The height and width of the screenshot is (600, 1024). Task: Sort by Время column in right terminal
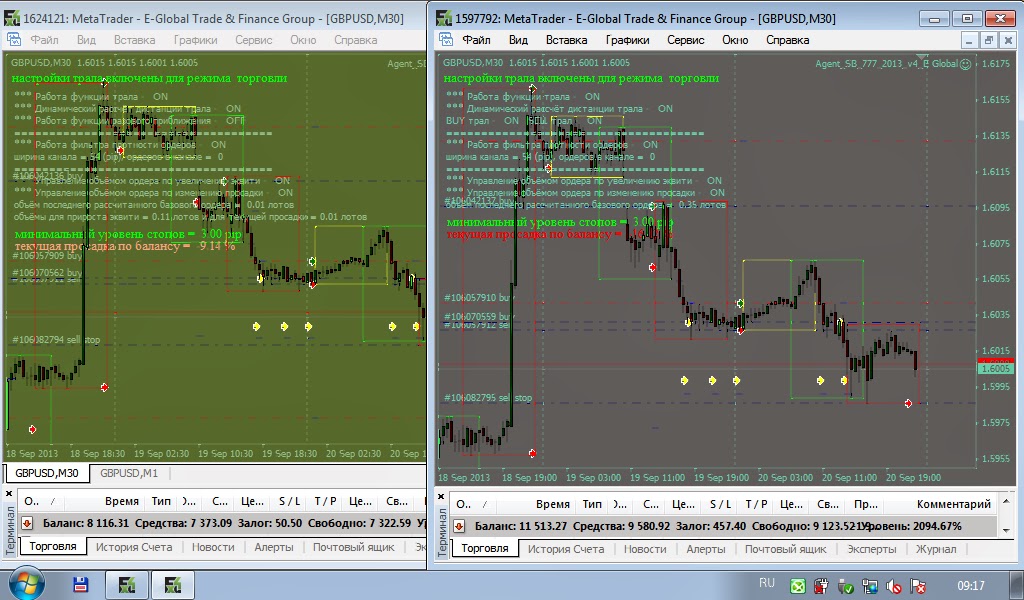coord(552,504)
